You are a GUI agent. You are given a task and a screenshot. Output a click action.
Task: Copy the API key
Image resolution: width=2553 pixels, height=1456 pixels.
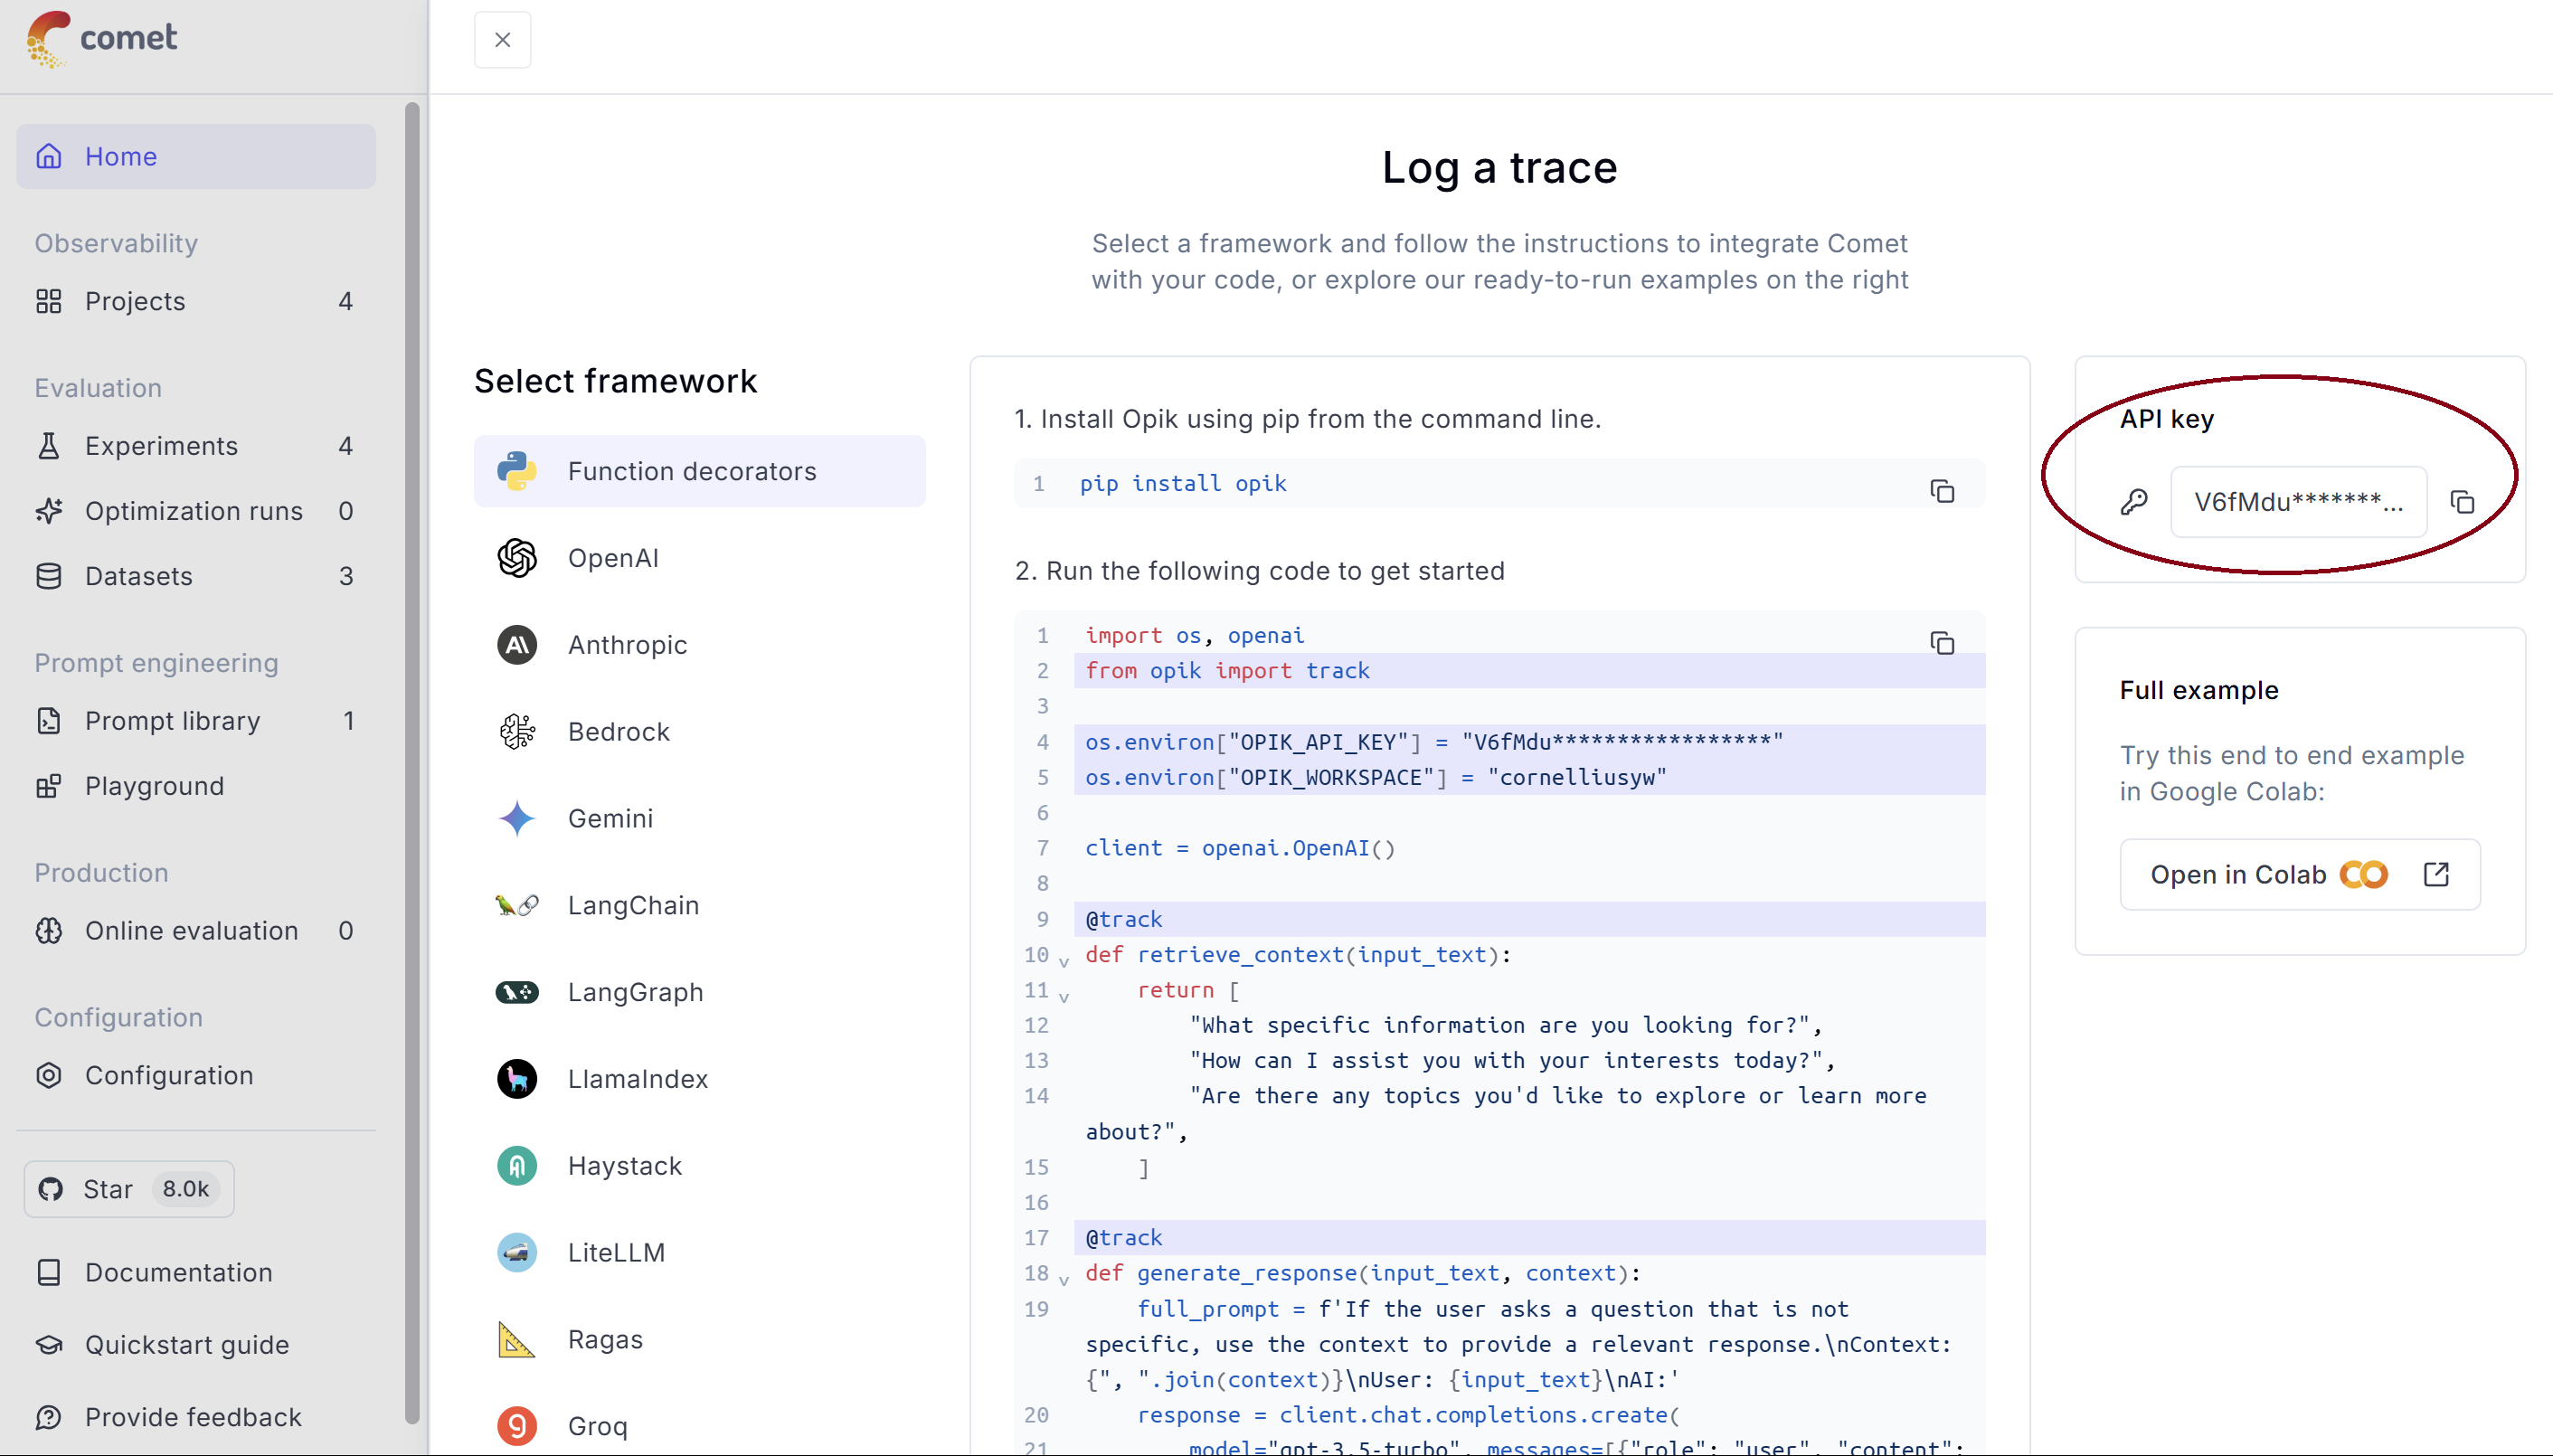point(2462,502)
